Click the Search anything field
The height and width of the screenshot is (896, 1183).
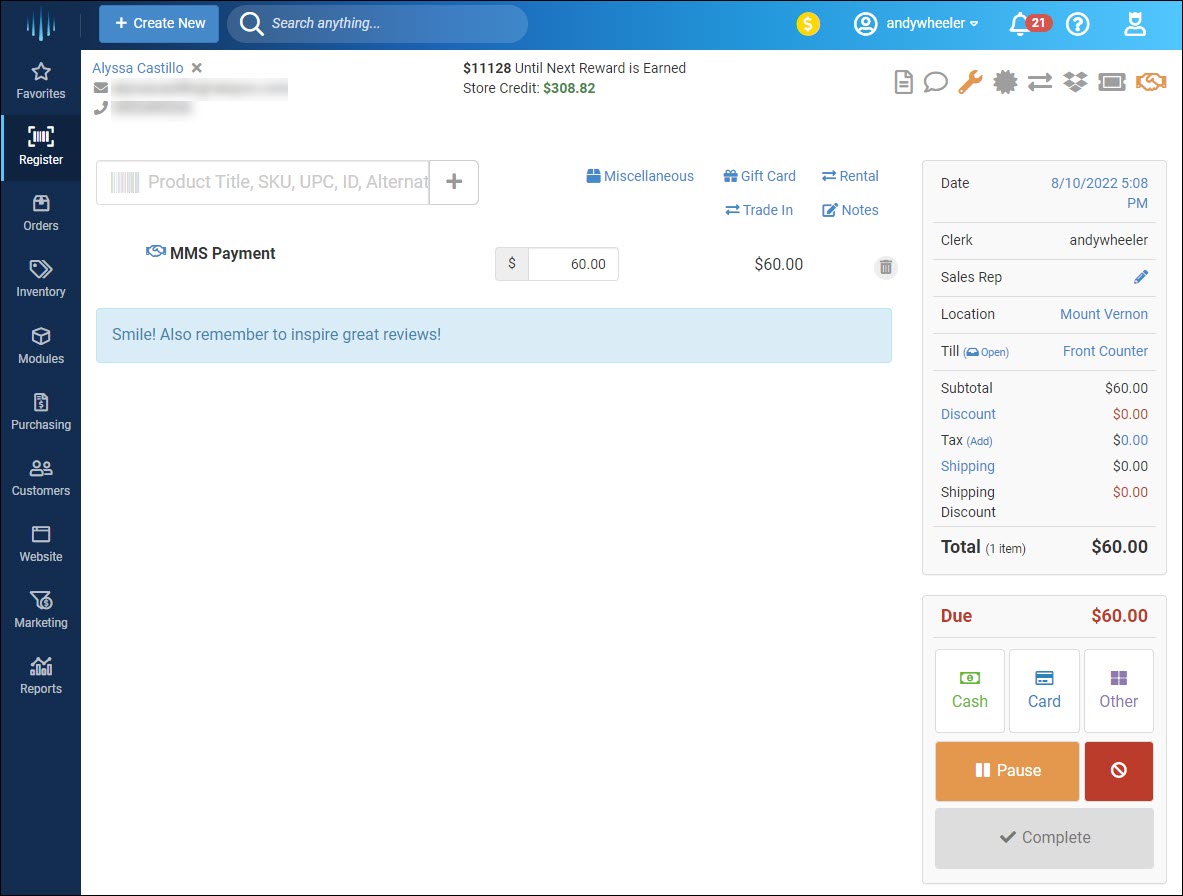pyautogui.click(x=377, y=23)
